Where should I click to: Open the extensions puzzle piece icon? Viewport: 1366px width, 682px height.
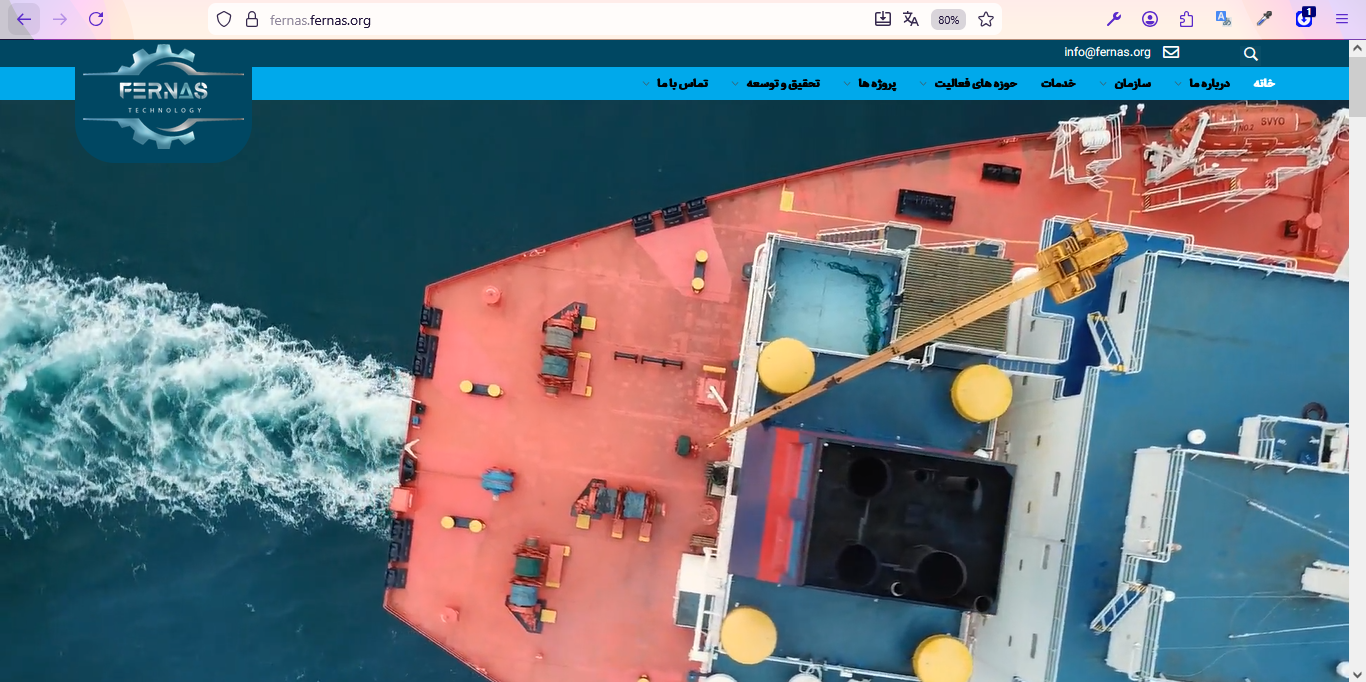(x=1186, y=19)
